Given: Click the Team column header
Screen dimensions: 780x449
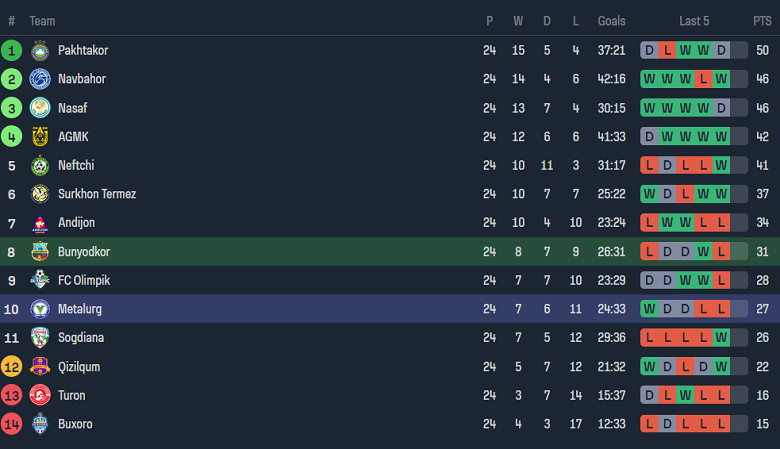Looking at the screenshot, I should tap(42, 21).
